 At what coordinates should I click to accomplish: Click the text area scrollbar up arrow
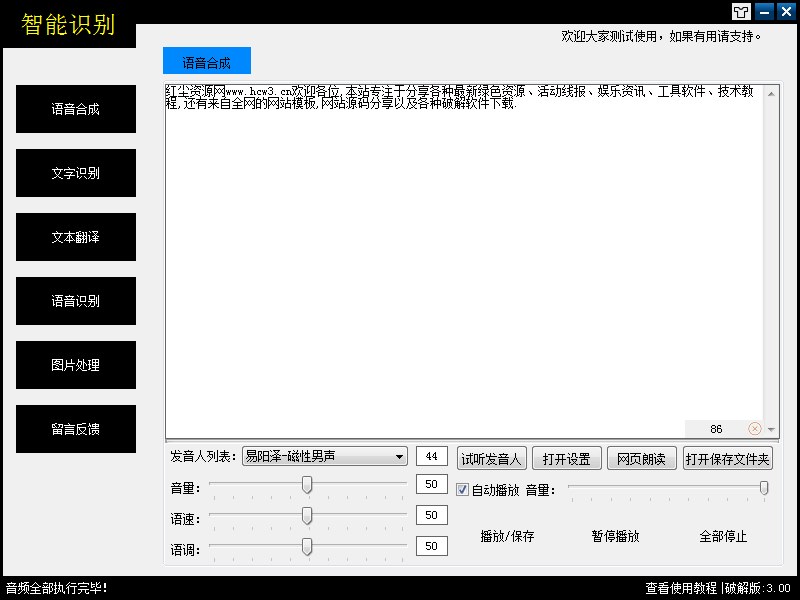coord(771,93)
